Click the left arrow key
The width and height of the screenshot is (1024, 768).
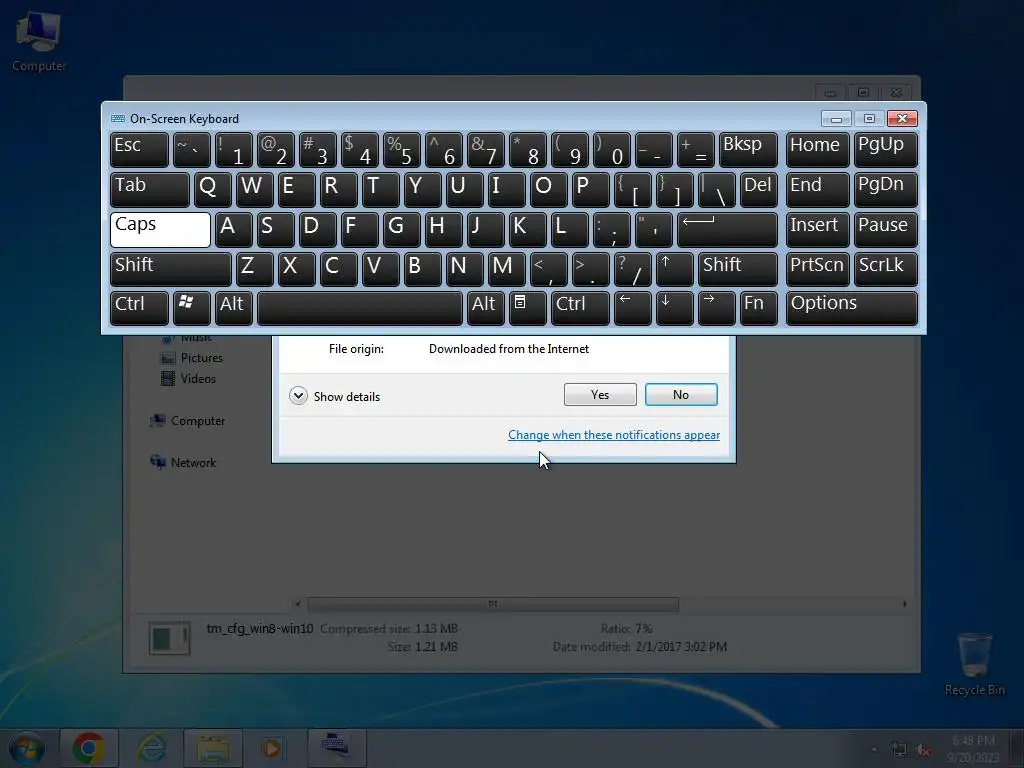click(x=633, y=308)
